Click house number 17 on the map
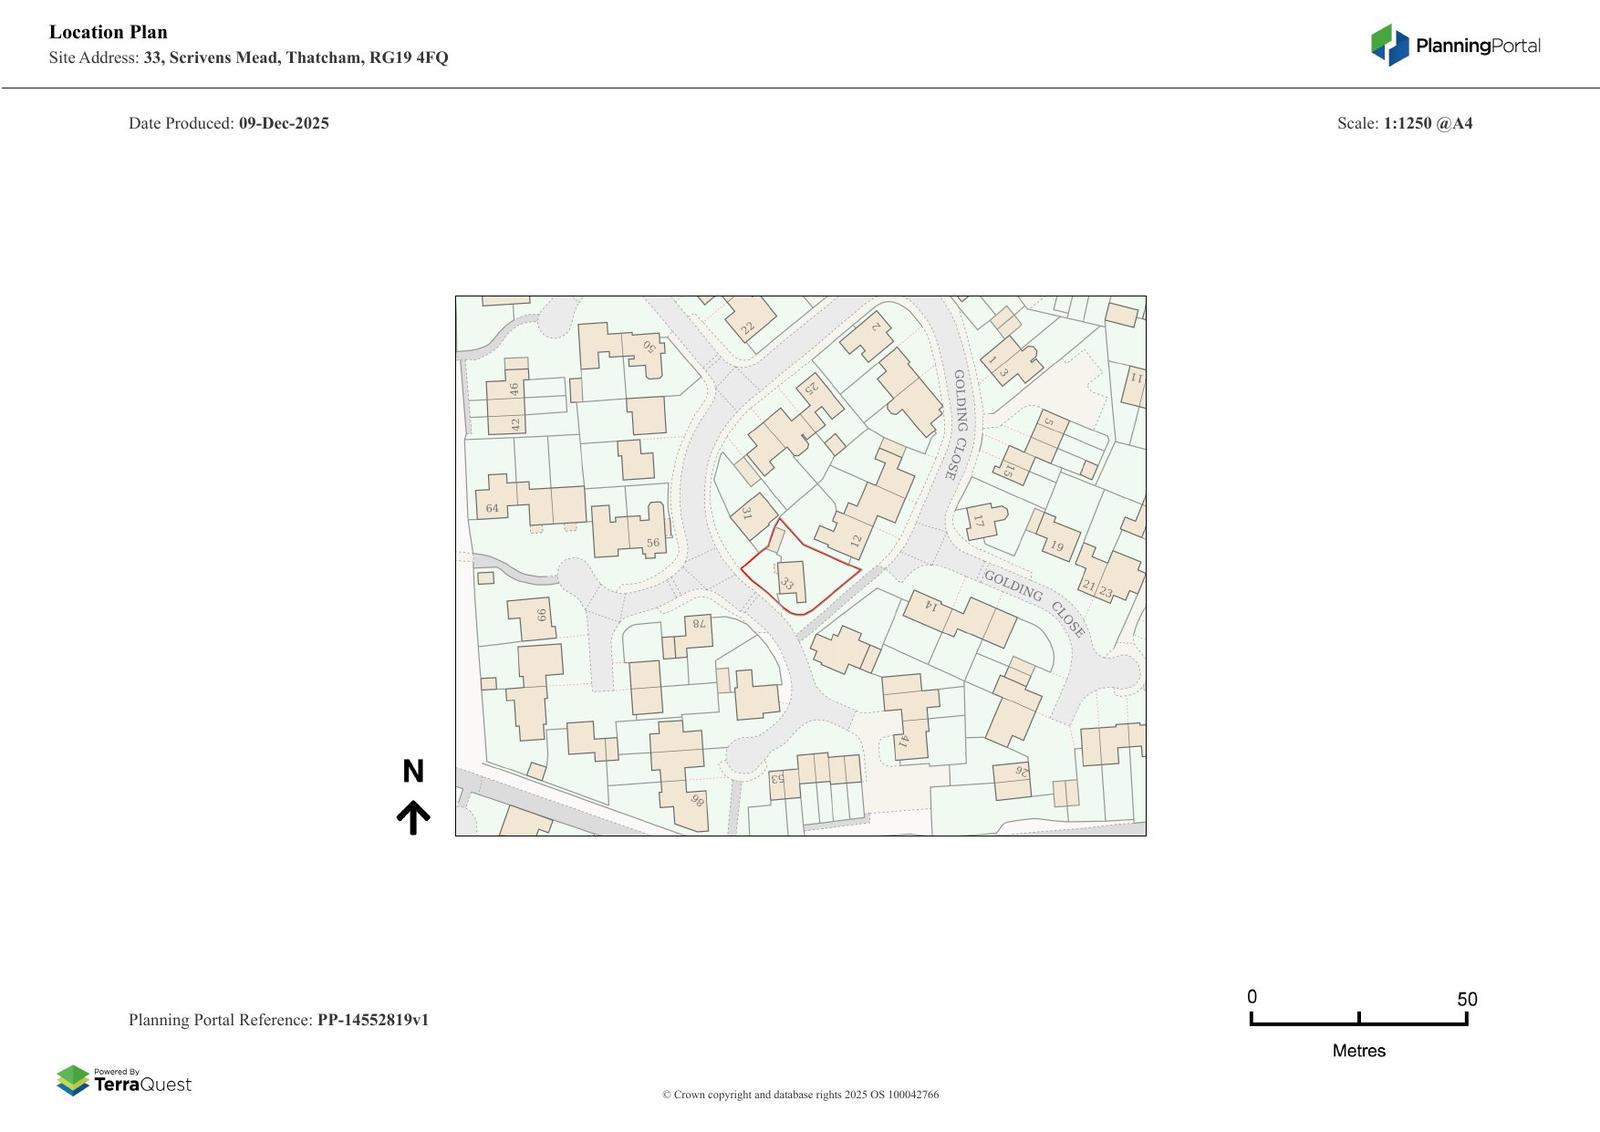This screenshot has height=1132, width=1600. [x=979, y=521]
